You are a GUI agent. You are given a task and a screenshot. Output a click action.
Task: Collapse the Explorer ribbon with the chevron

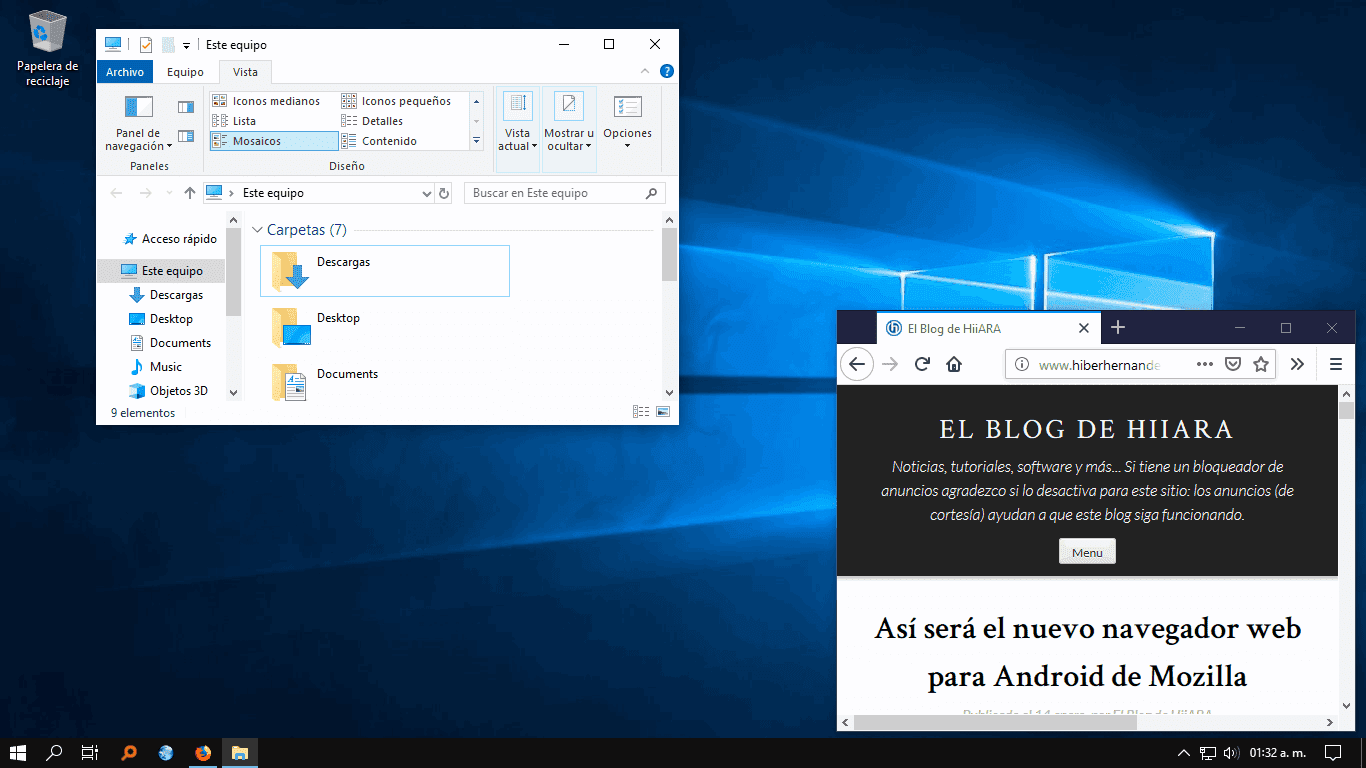[646, 71]
